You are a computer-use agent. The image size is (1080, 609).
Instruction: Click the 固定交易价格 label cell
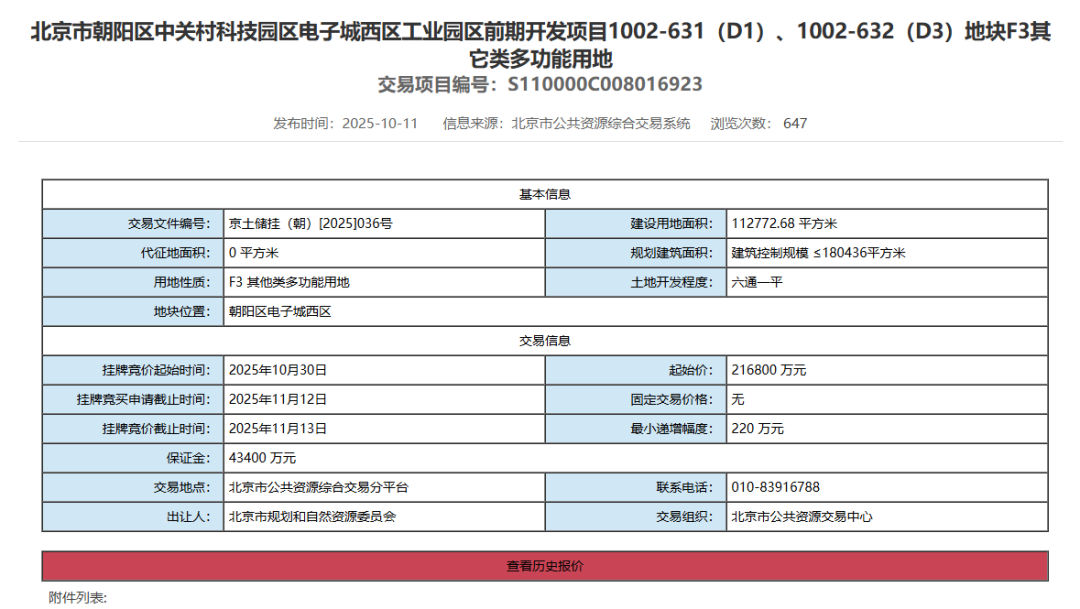636,399
